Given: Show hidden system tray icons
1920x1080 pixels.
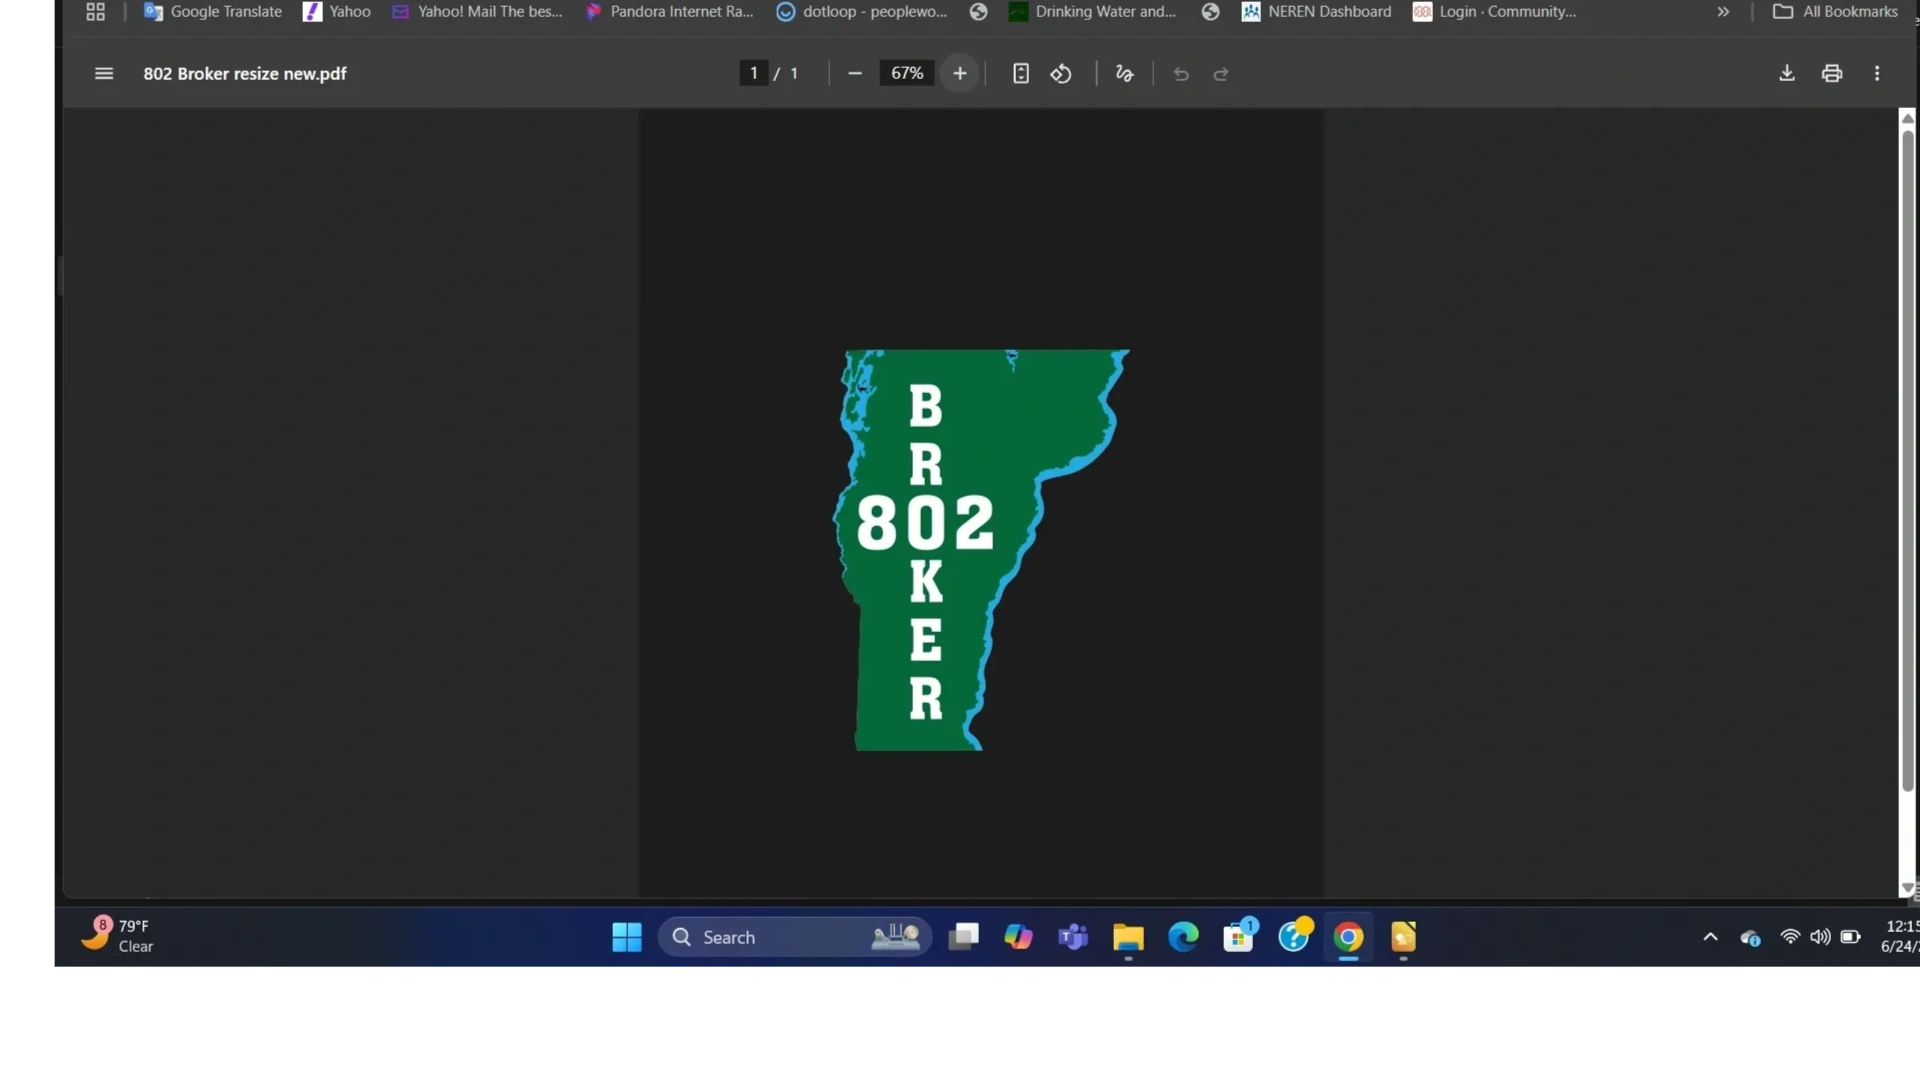Looking at the screenshot, I should [x=1711, y=937].
